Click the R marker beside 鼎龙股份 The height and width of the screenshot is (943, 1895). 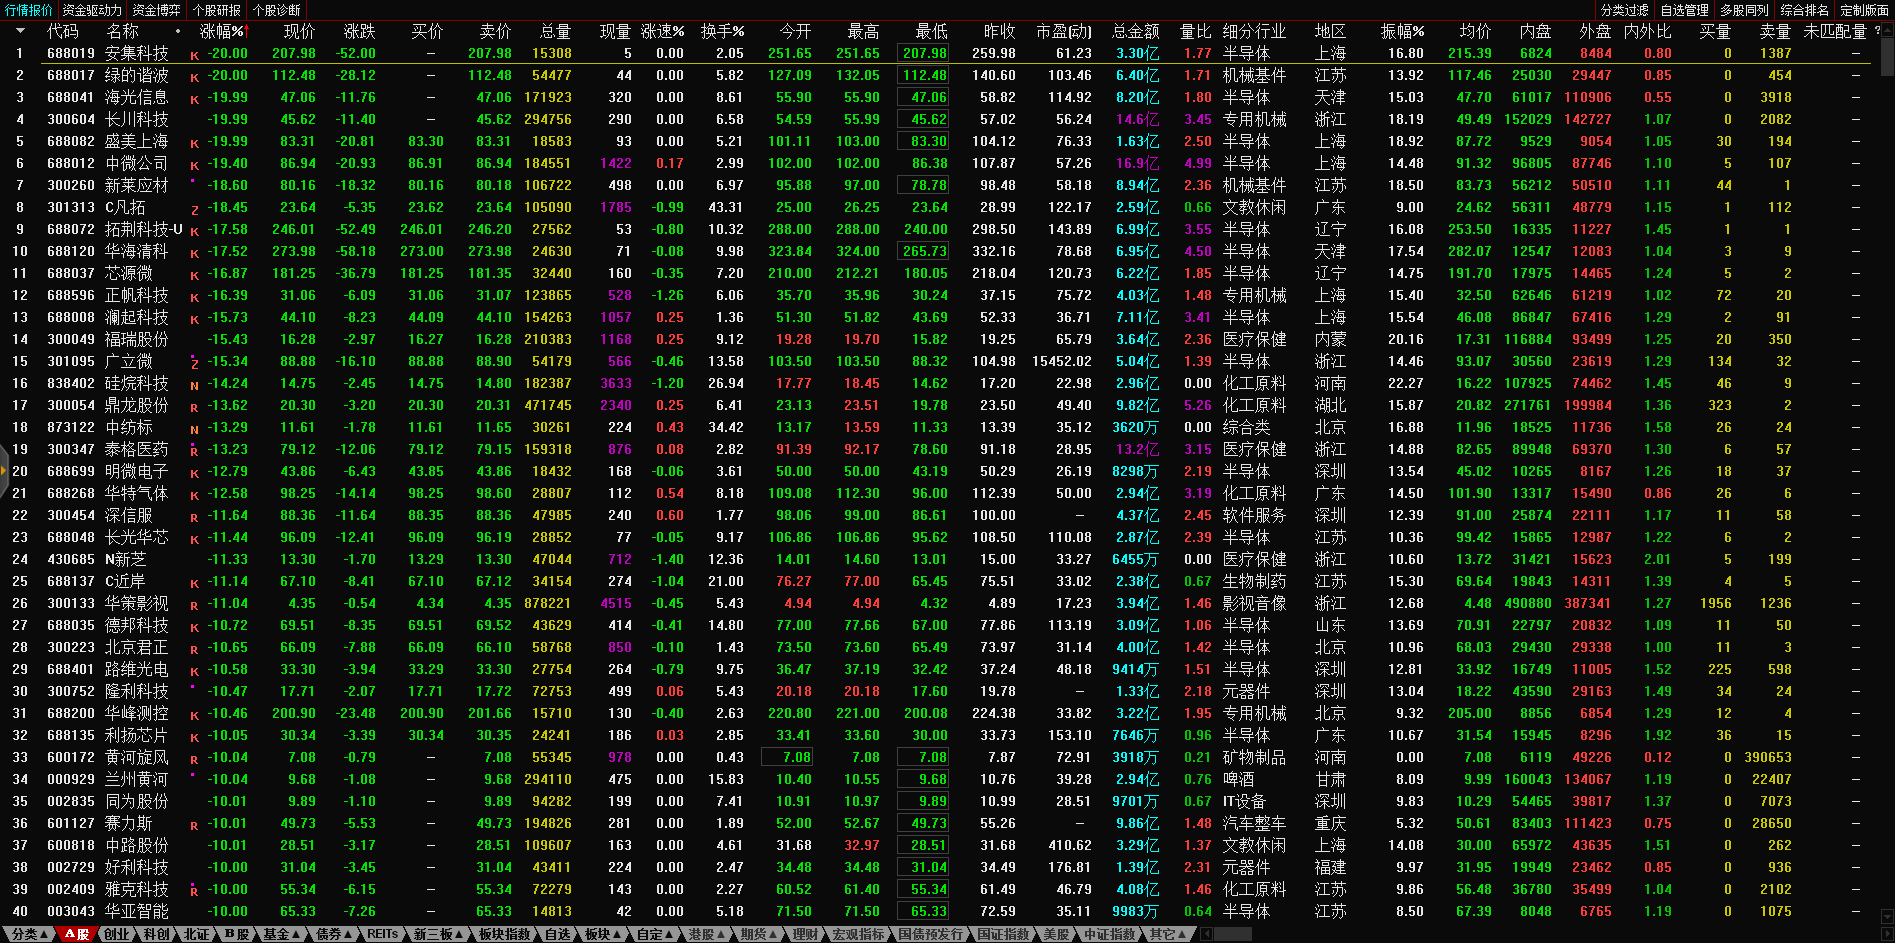(x=194, y=407)
